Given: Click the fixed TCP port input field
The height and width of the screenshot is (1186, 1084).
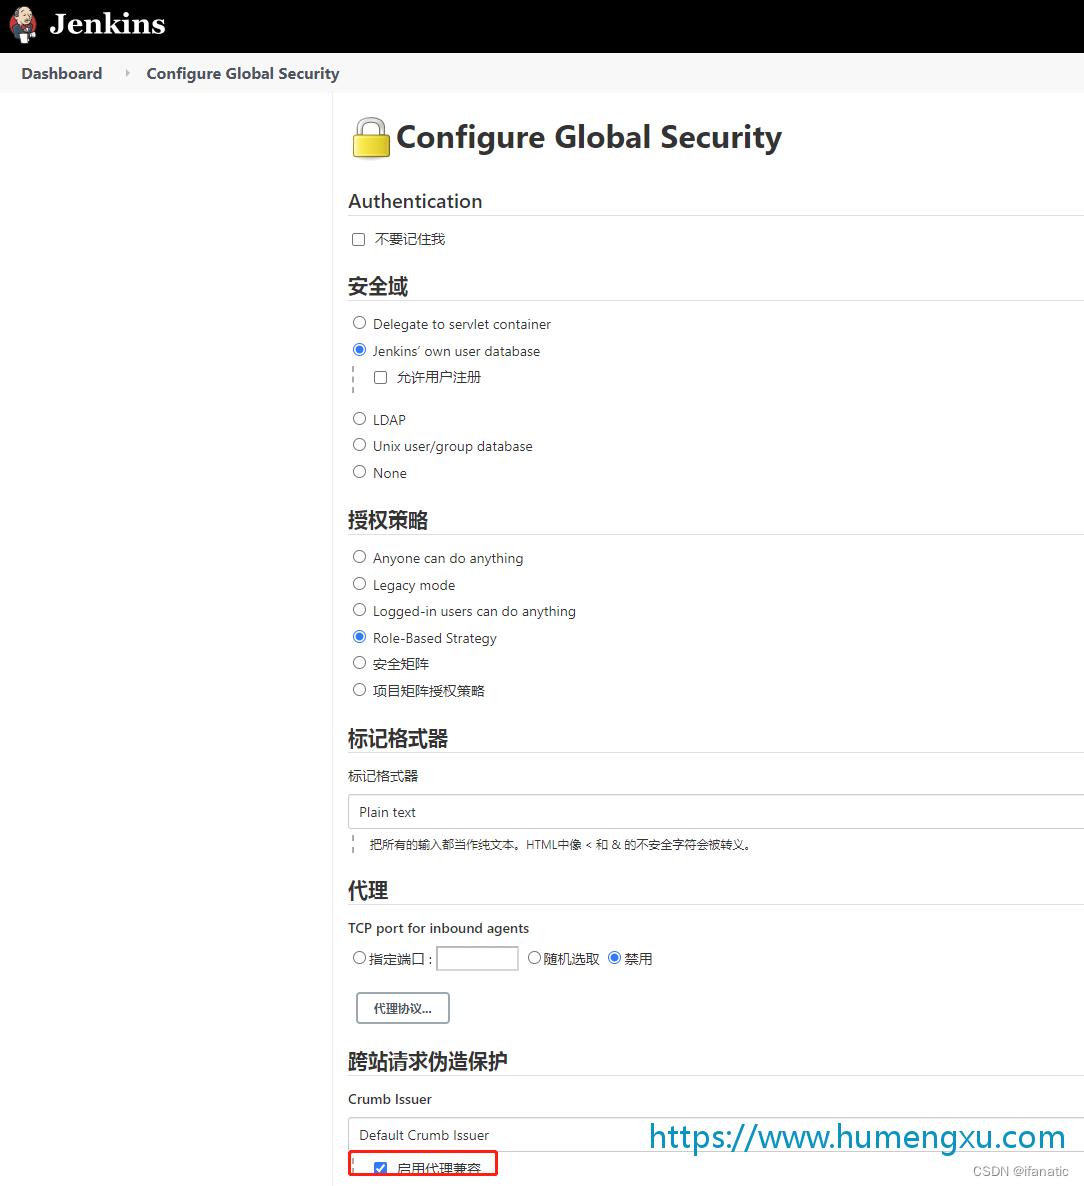Looking at the screenshot, I should click(477, 958).
